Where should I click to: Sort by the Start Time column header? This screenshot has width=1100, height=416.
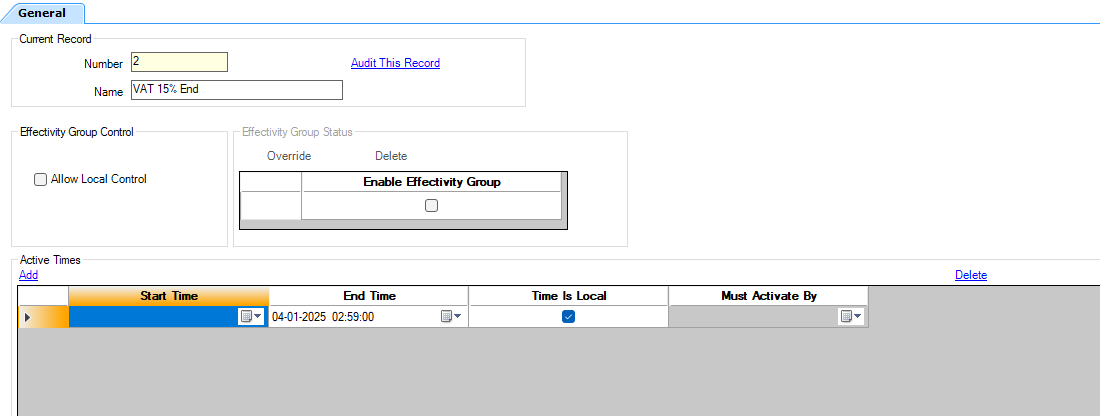168,296
